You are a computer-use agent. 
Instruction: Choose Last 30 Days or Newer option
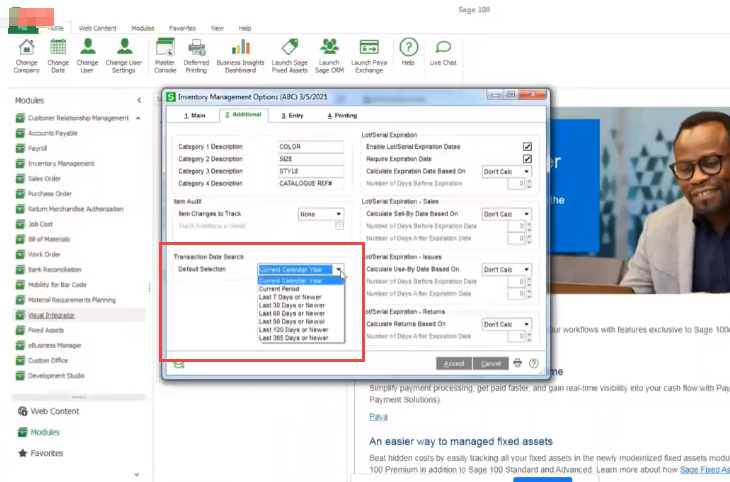[x=293, y=305]
